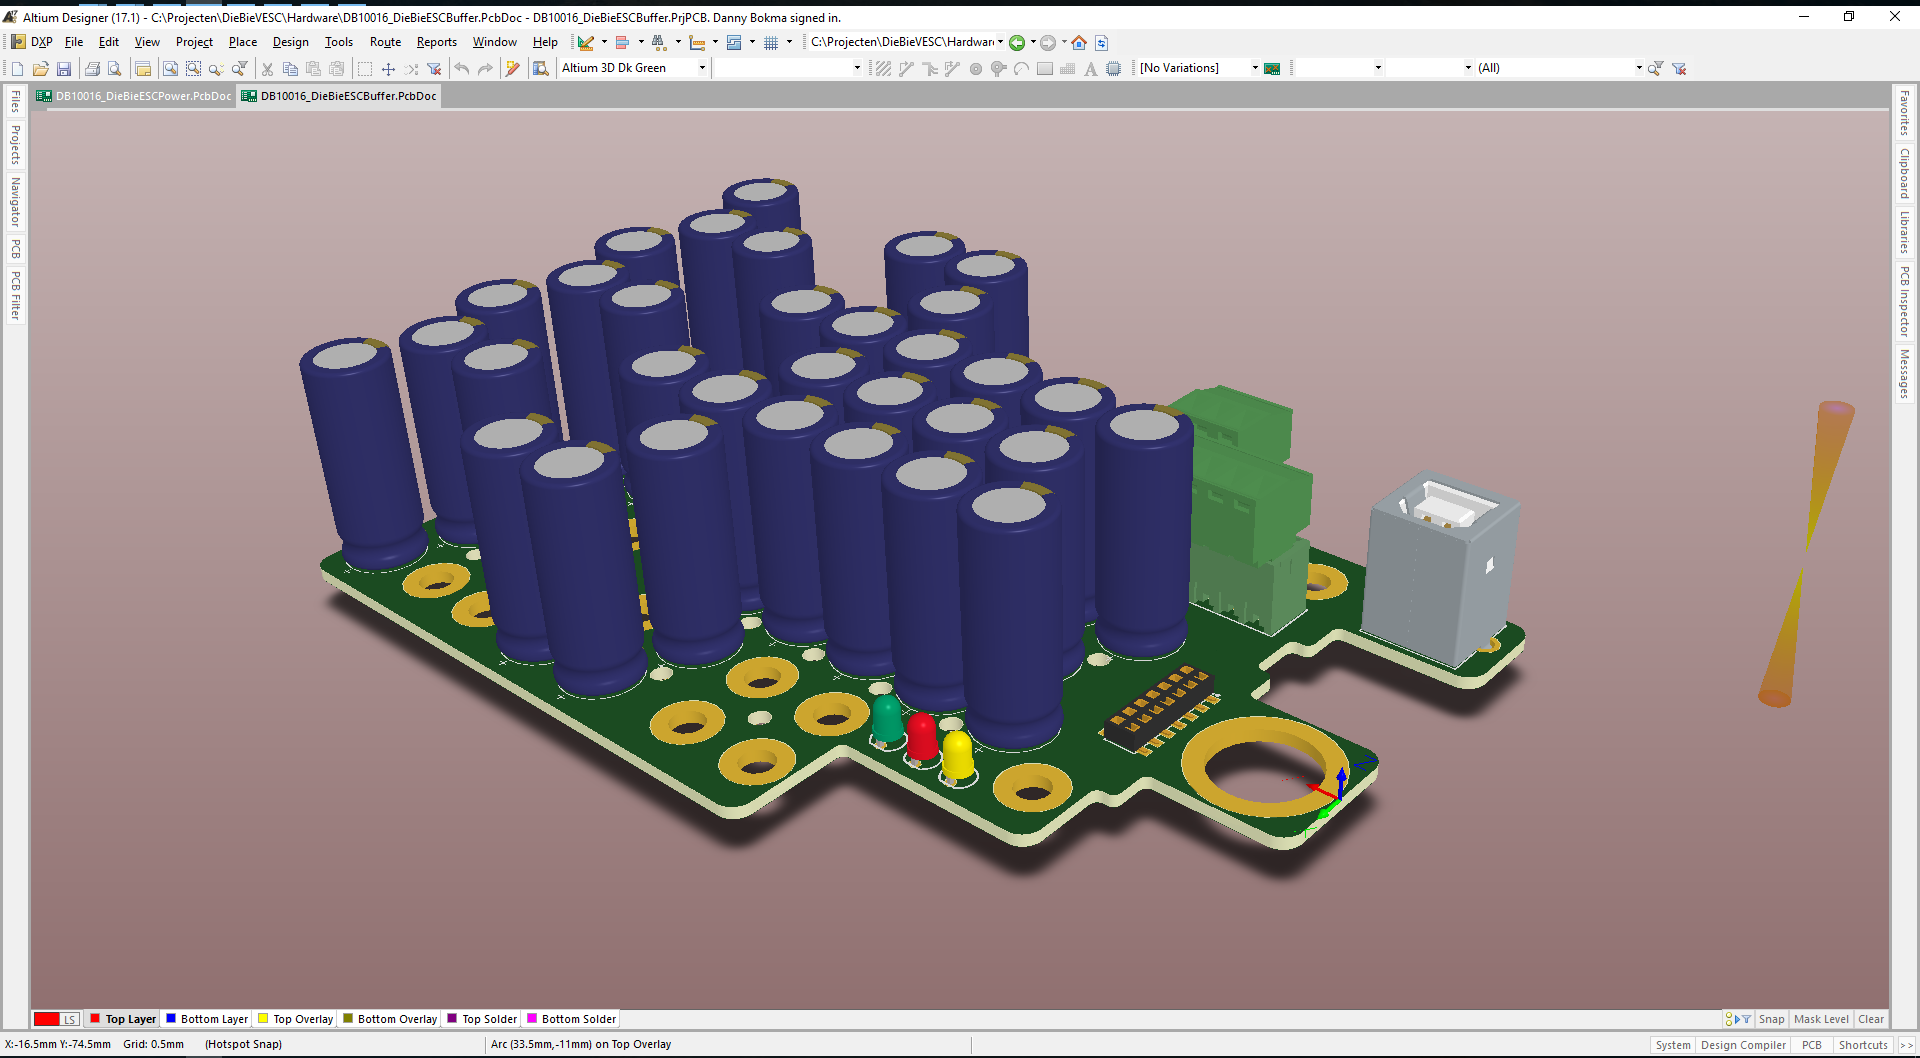Viewport: 1920px width, 1058px height.
Task: Click the green Back navigation arrow
Action: tap(1017, 43)
